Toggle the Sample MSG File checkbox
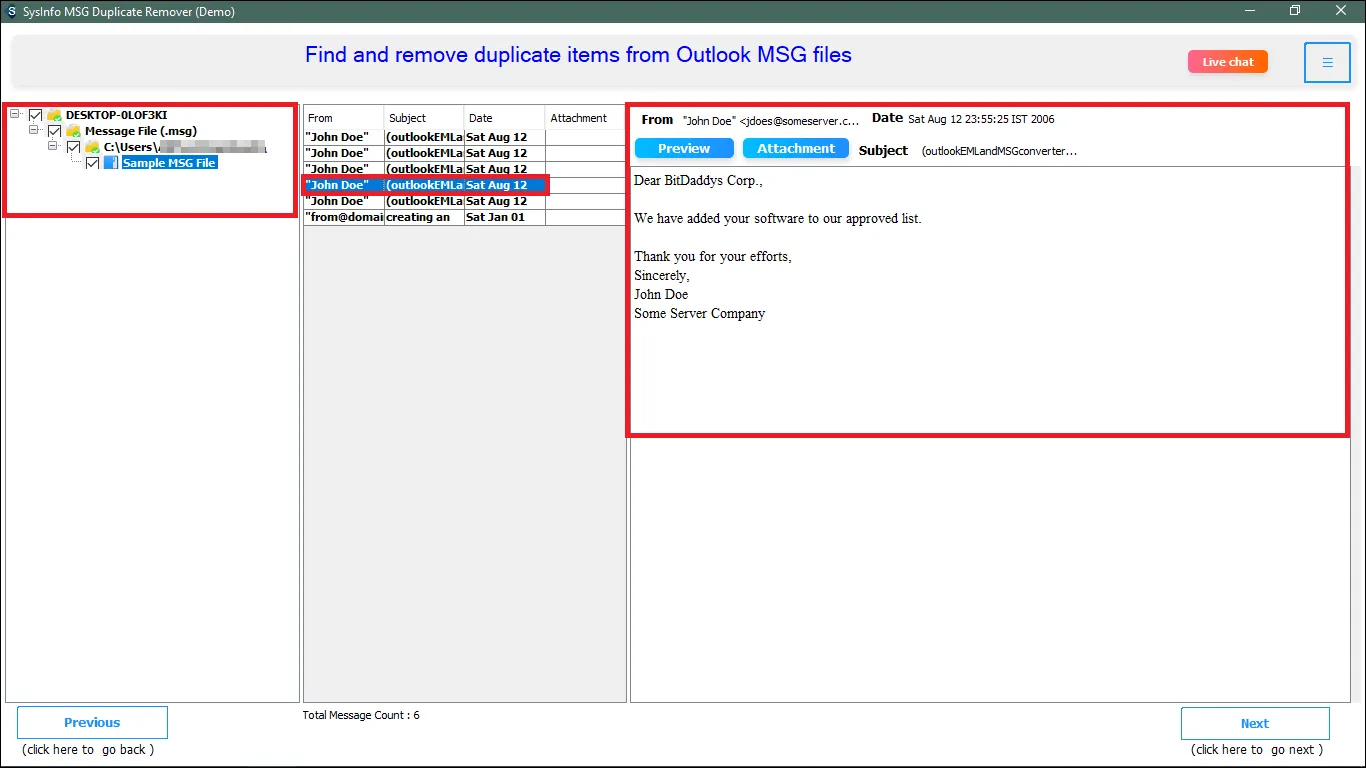1366x768 pixels. (93, 163)
